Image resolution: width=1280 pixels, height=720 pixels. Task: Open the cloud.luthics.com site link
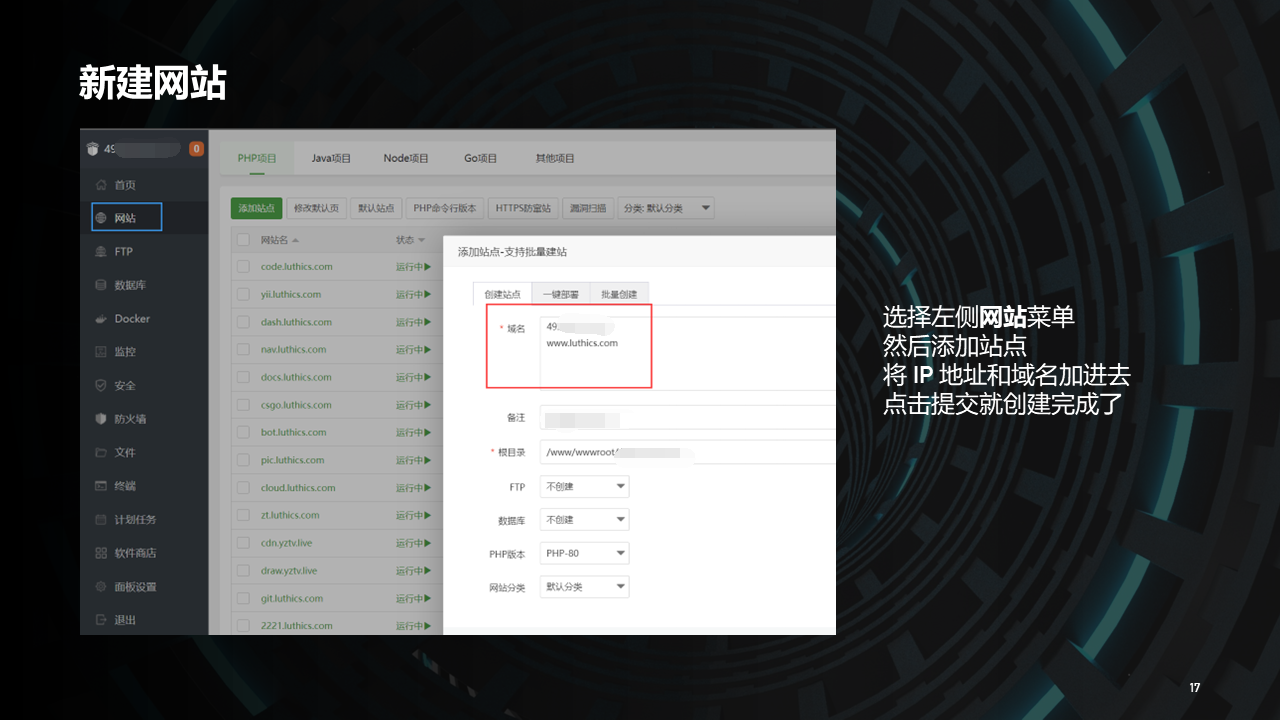[x=298, y=488]
